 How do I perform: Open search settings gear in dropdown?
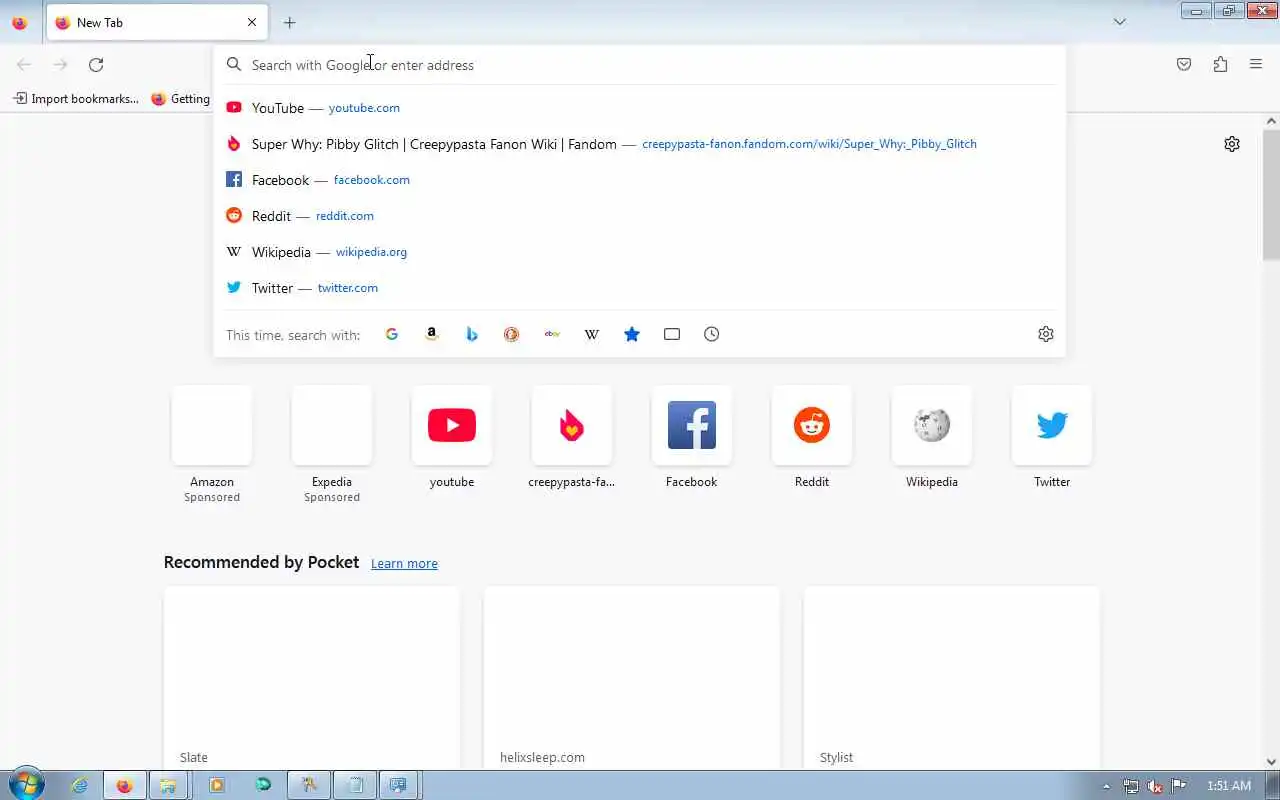[1046, 334]
